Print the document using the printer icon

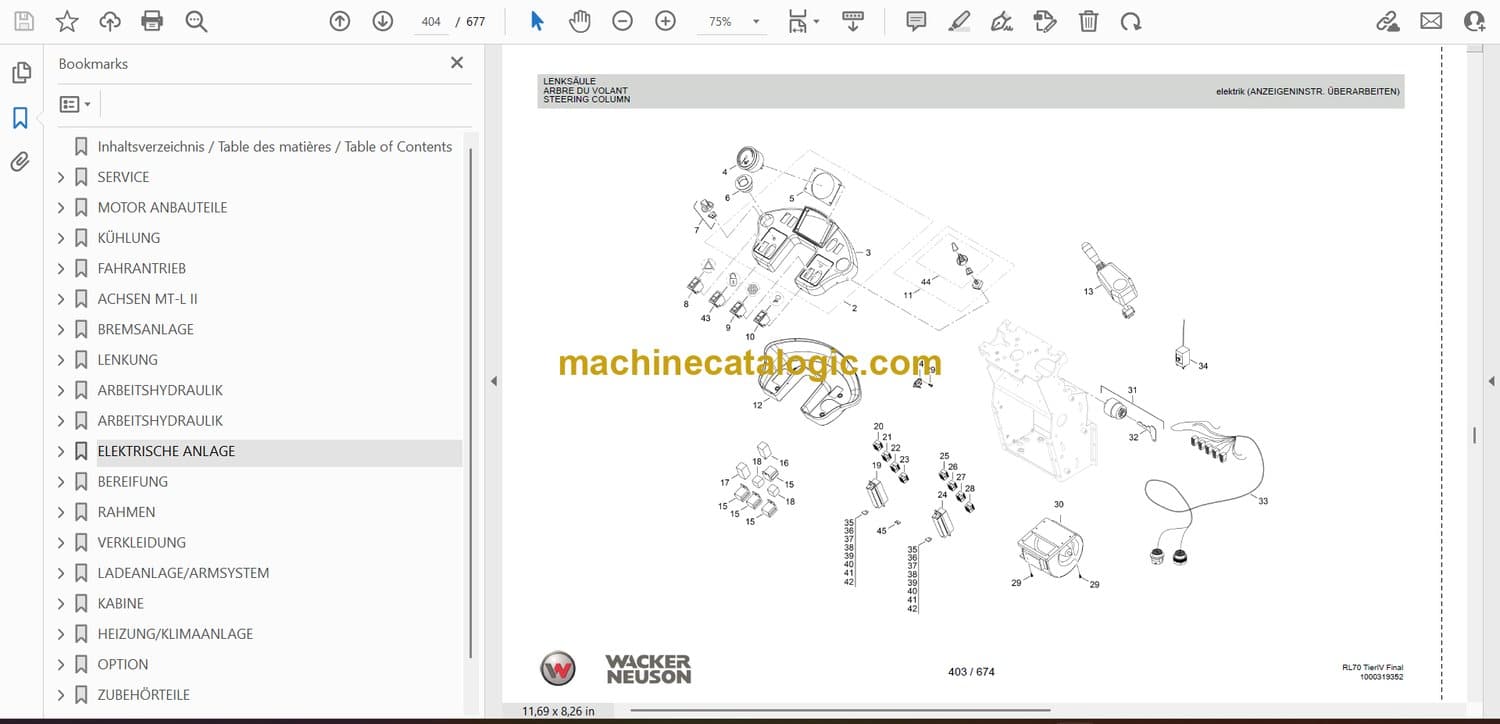tap(152, 21)
